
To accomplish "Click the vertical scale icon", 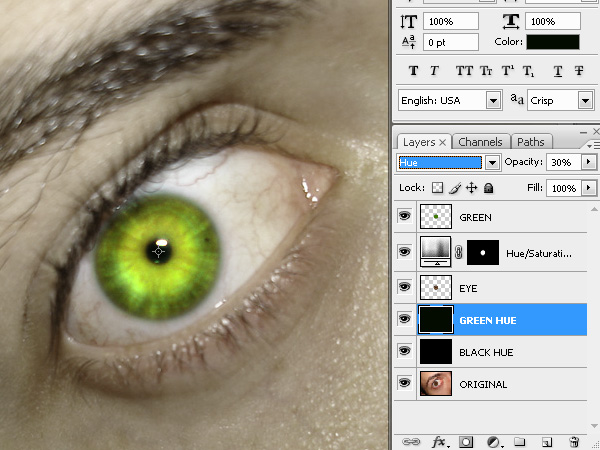I will click(408, 21).
